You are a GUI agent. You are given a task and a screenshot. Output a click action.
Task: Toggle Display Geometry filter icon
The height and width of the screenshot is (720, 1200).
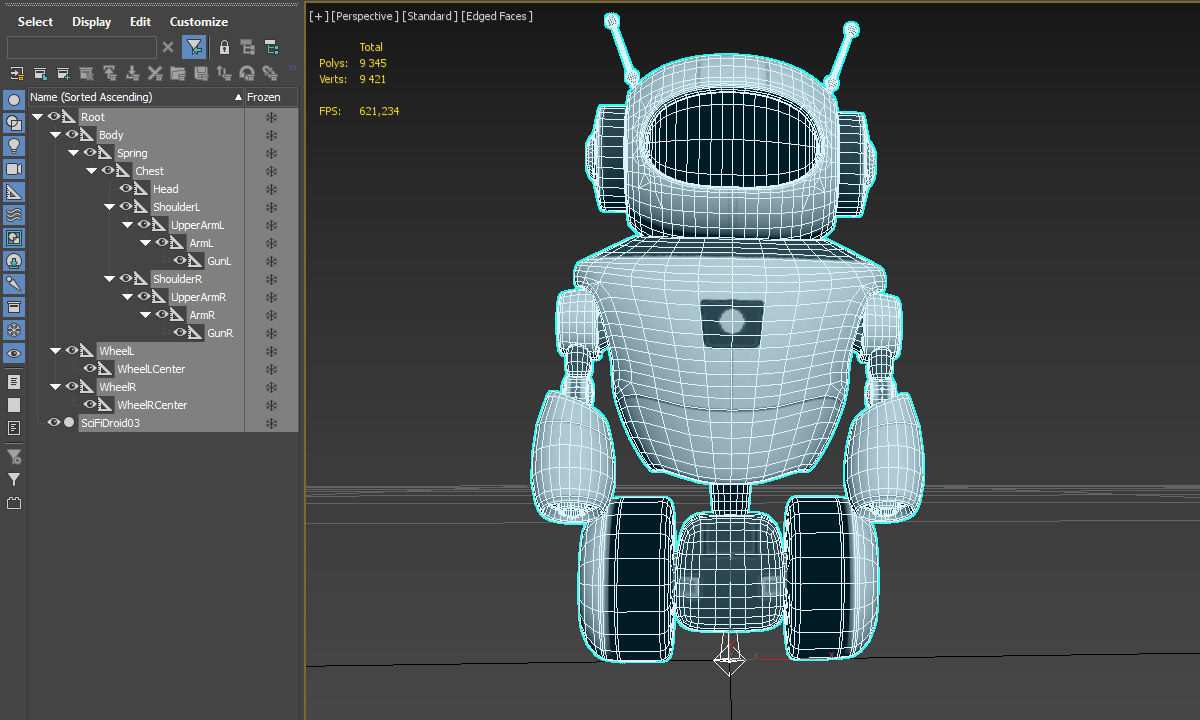pos(14,100)
